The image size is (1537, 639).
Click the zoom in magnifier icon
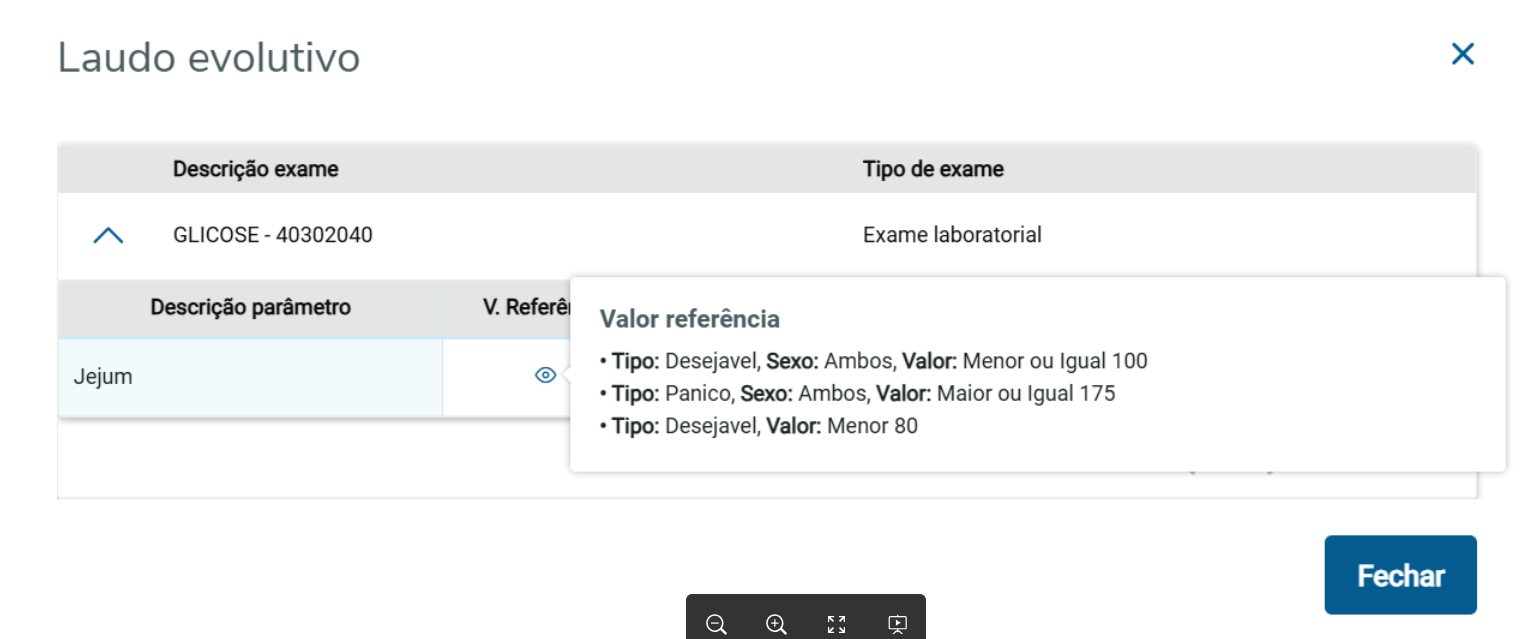point(776,625)
